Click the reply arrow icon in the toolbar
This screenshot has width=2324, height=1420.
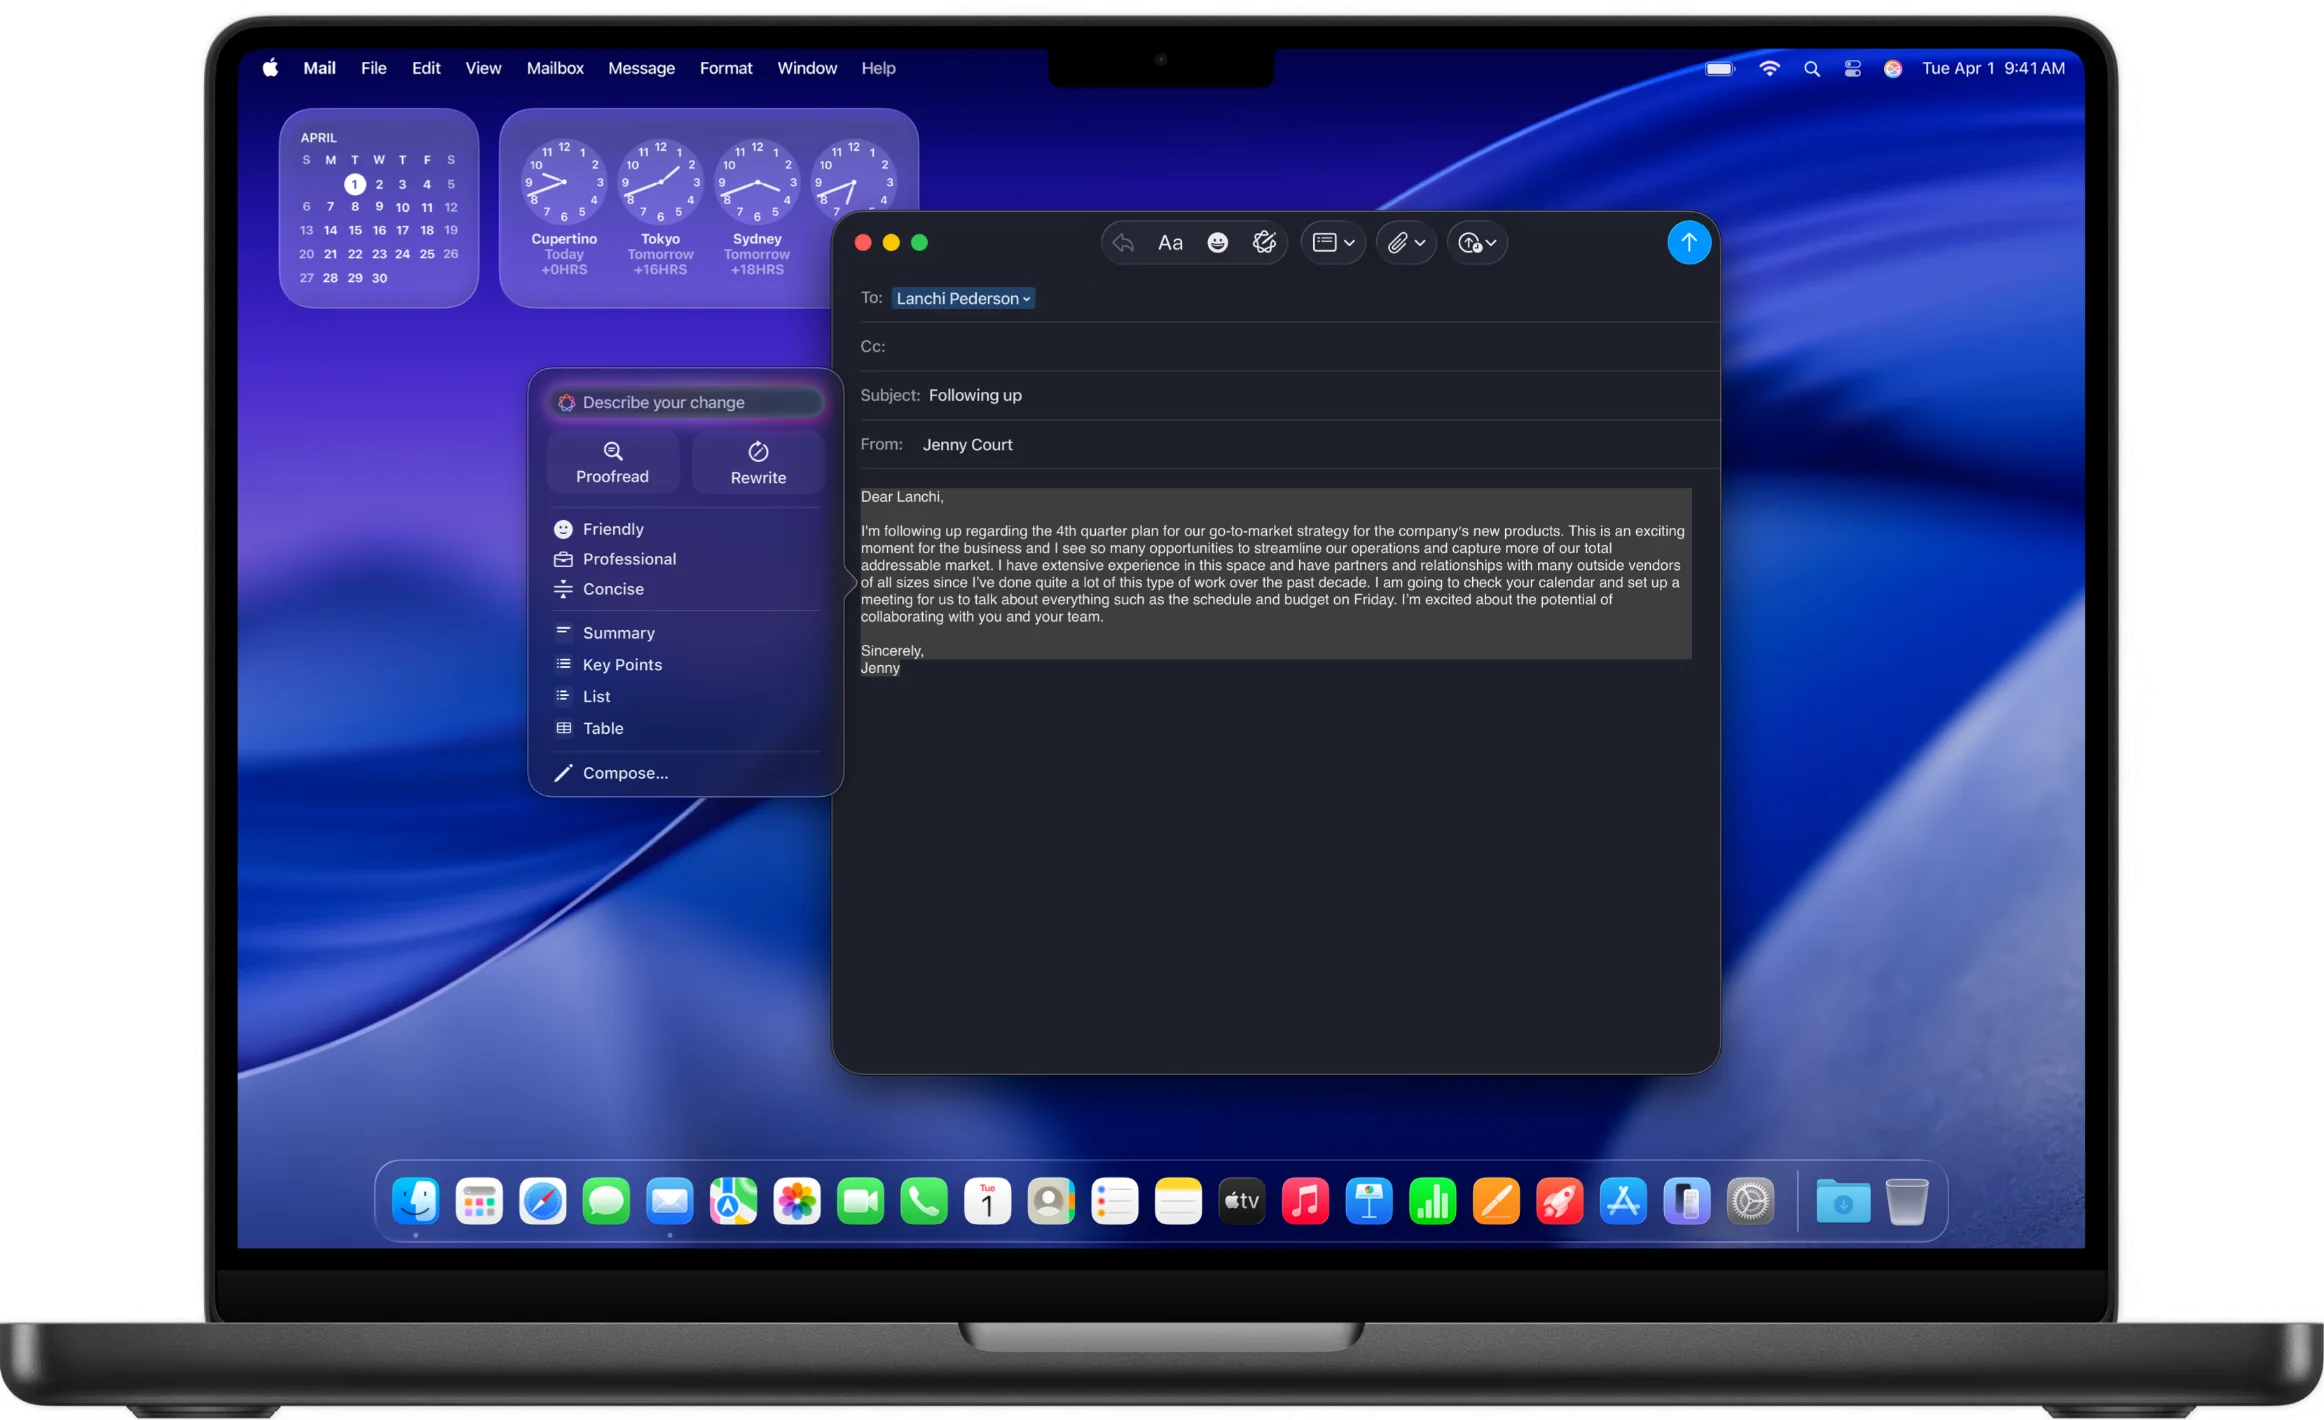click(x=1123, y=242)
